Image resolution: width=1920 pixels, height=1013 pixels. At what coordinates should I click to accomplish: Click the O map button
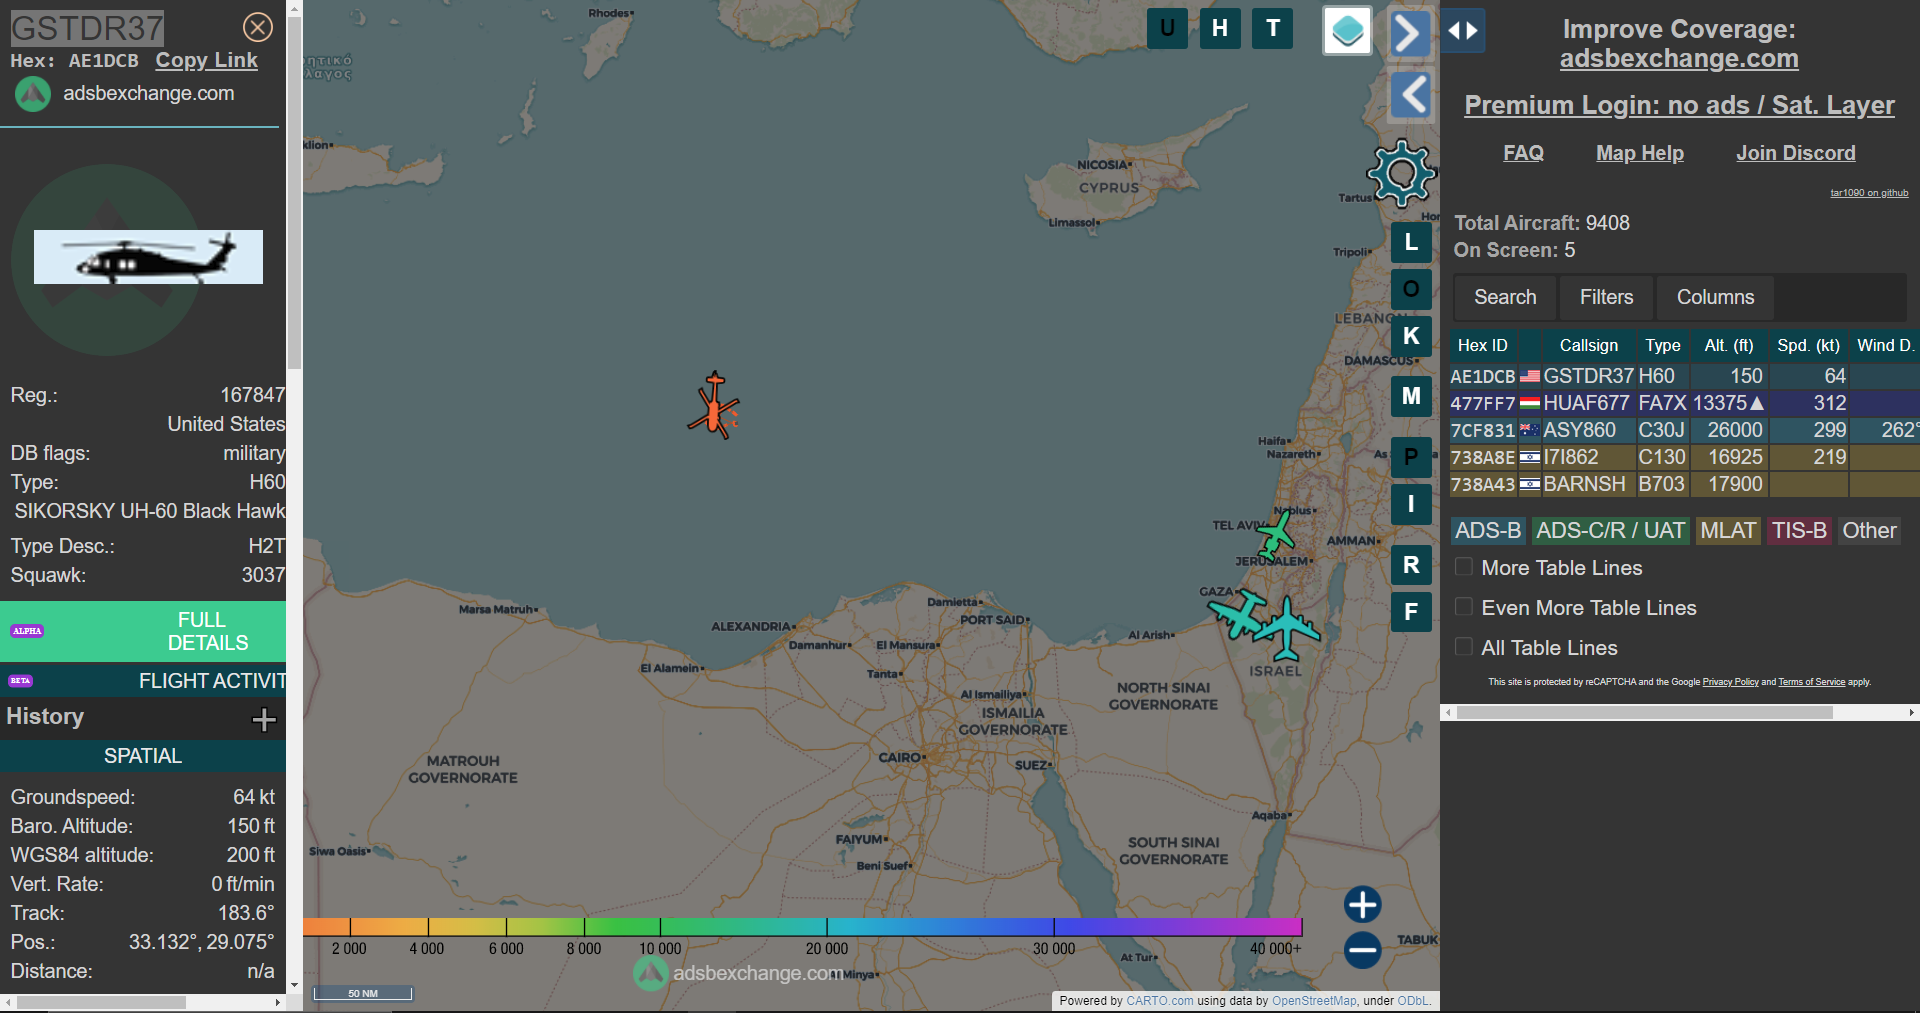pyautogui.click(x=1411, y=289)
